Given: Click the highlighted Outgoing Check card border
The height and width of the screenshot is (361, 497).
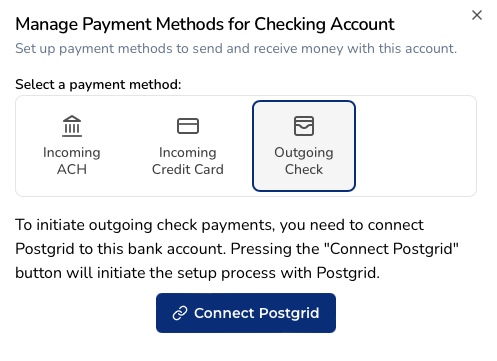Looking at the screenshot, I should click(304, 101).
